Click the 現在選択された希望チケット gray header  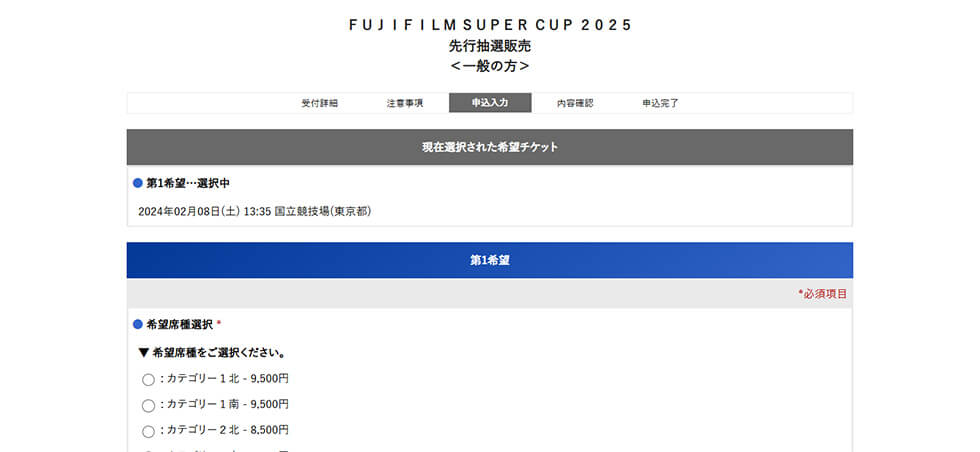click(490, 147)
